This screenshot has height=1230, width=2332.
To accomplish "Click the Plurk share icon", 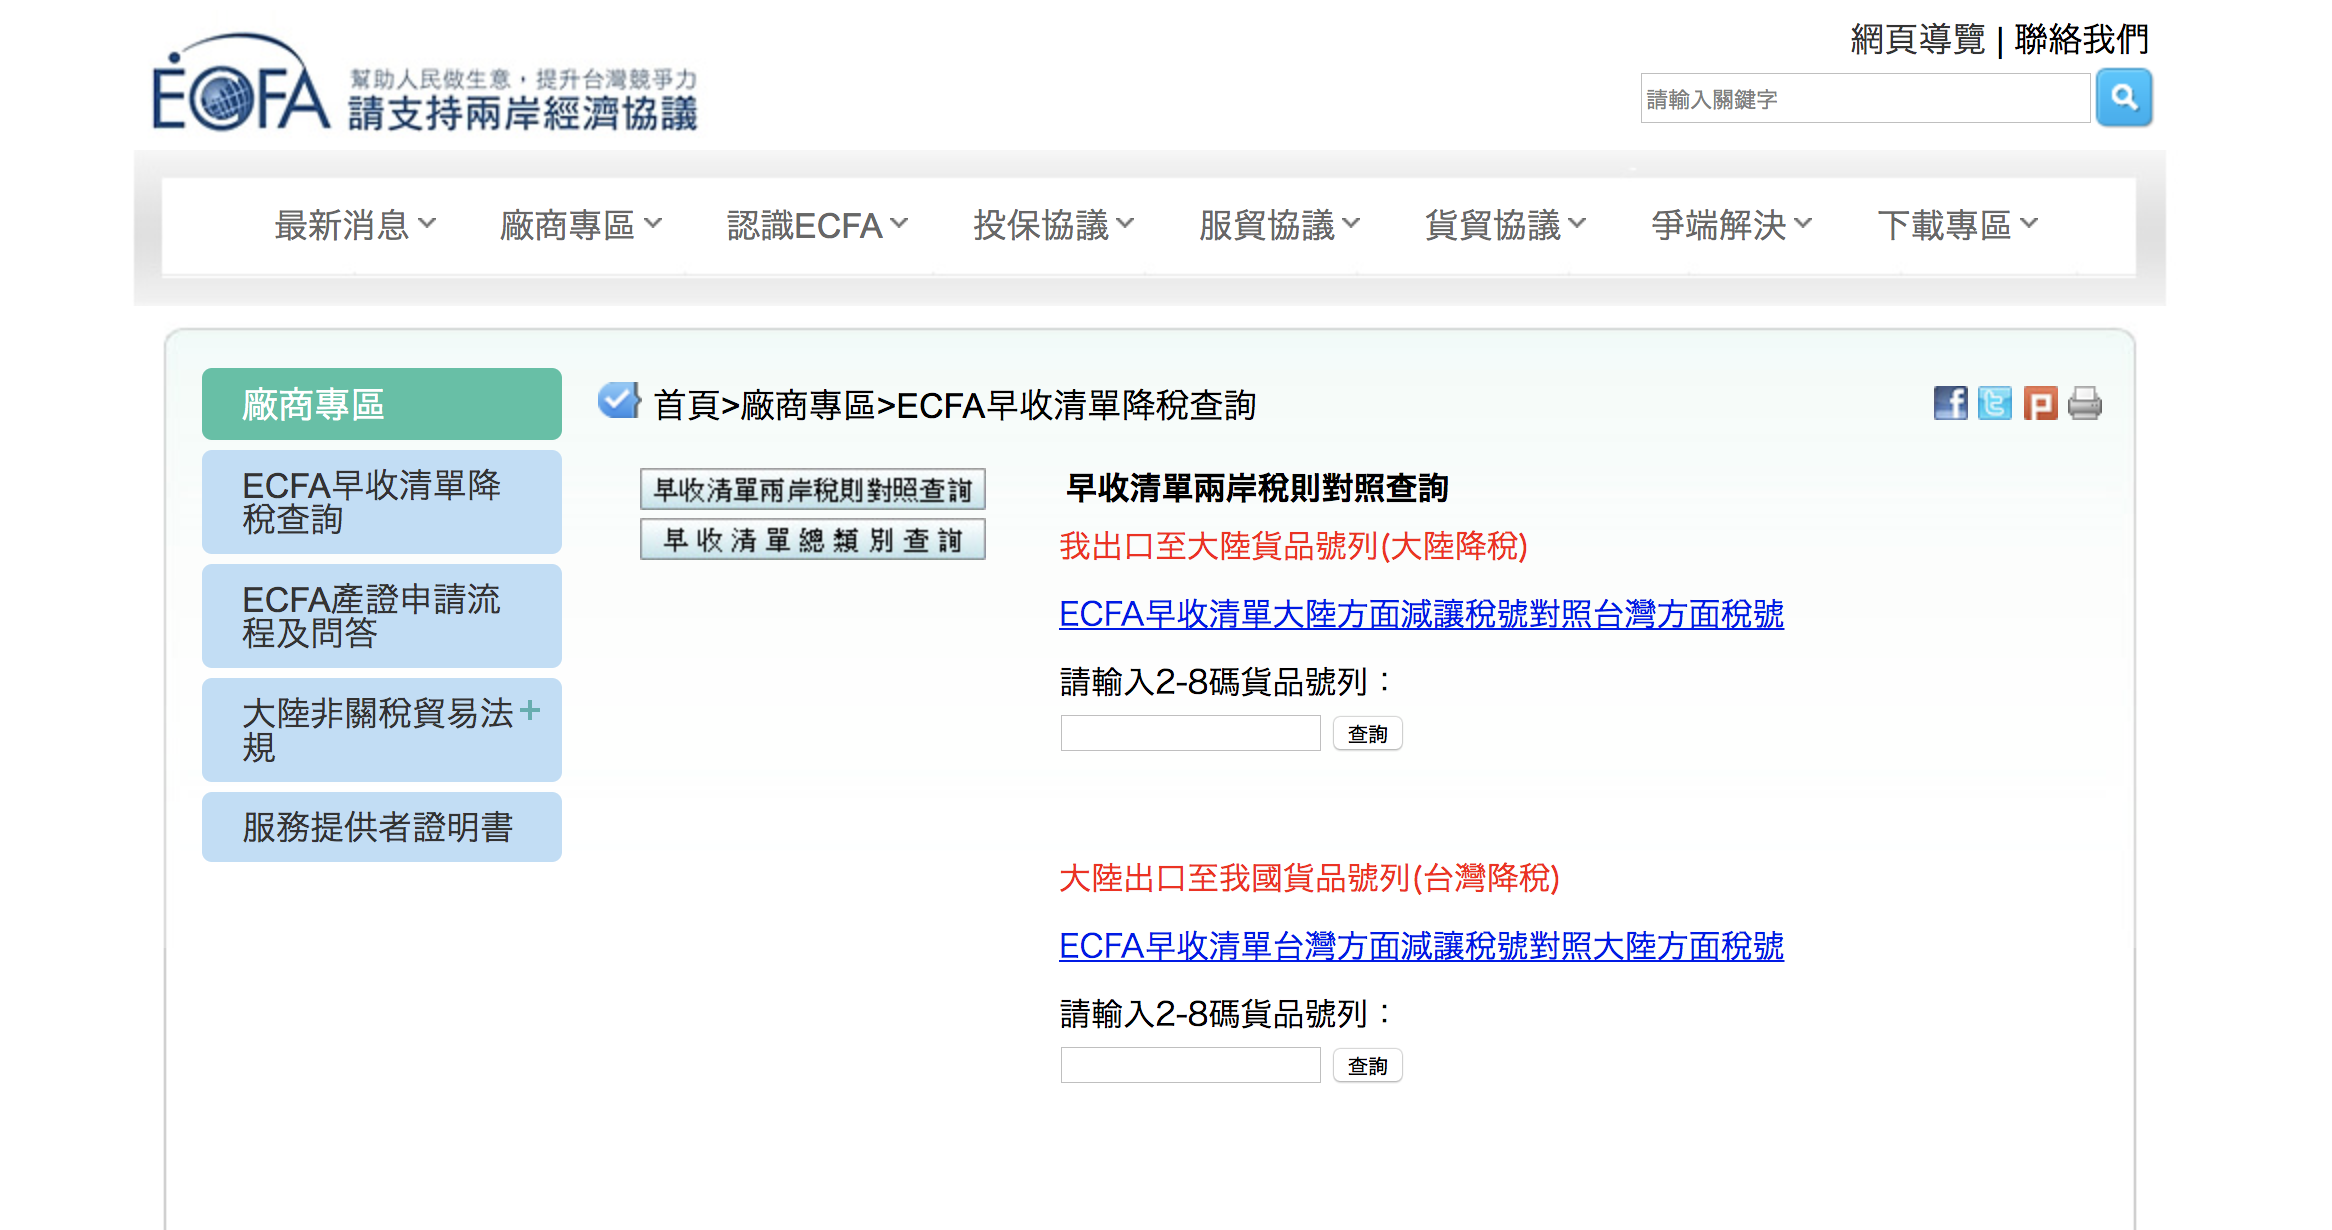I will pyautogui.click(x=2039, y=404).
